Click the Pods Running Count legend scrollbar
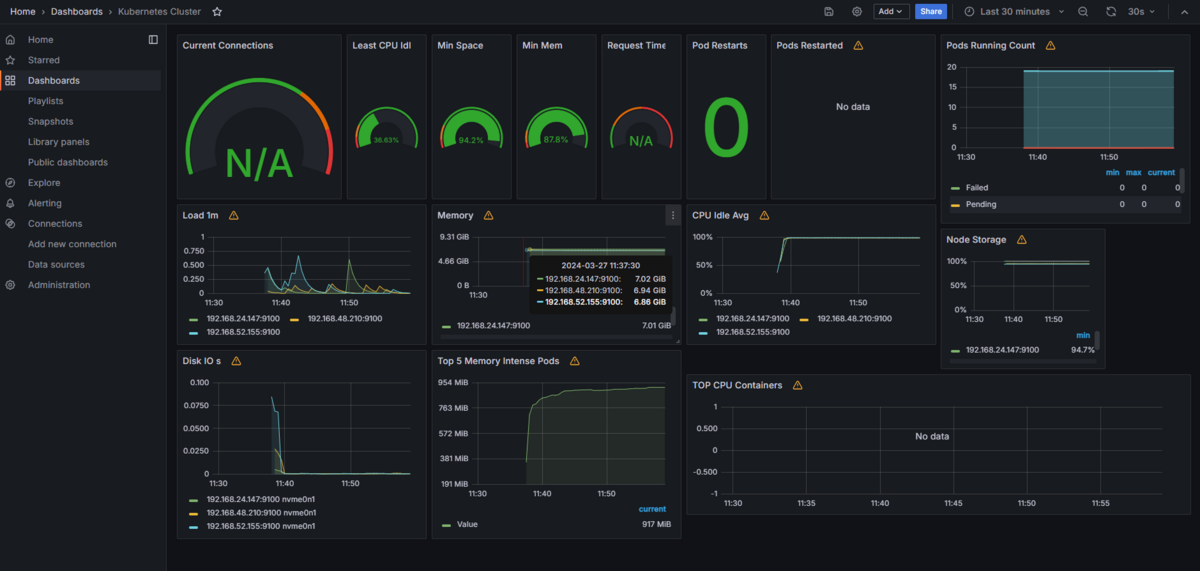 (1182, 181)
